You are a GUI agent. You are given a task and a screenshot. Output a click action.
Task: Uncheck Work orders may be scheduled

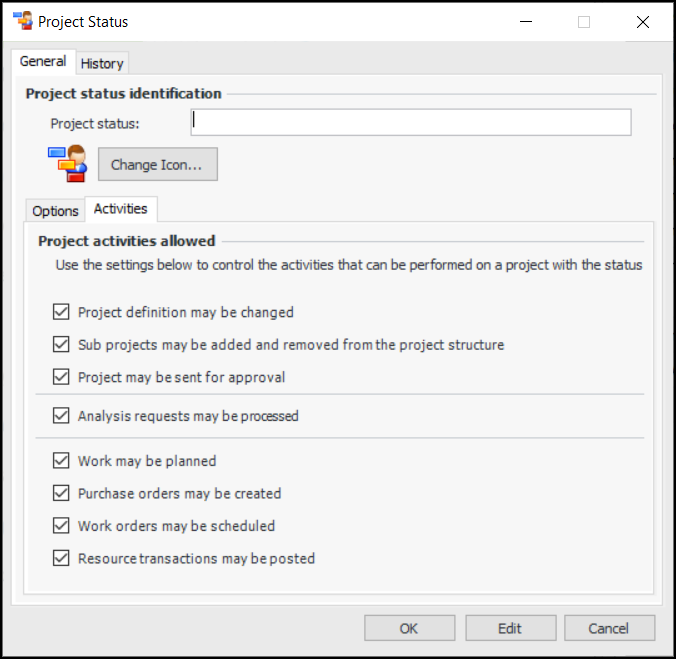click(x=61, y=526)
